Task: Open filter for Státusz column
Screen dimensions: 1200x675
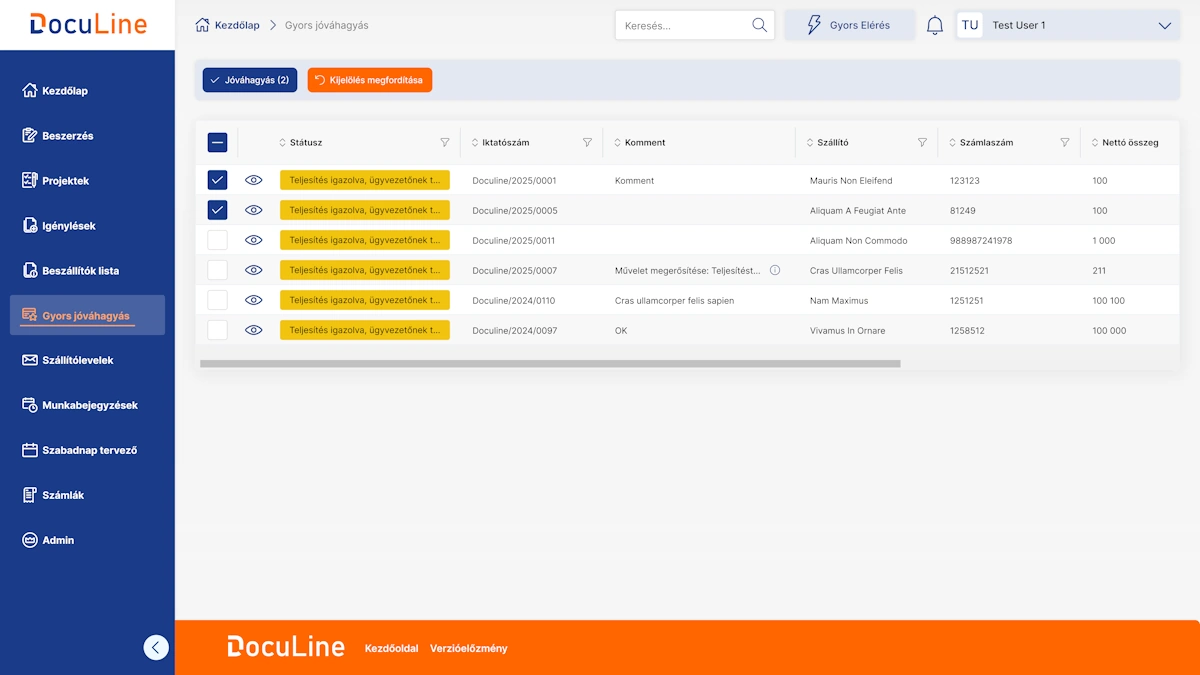Action: (x=445, y=143)
